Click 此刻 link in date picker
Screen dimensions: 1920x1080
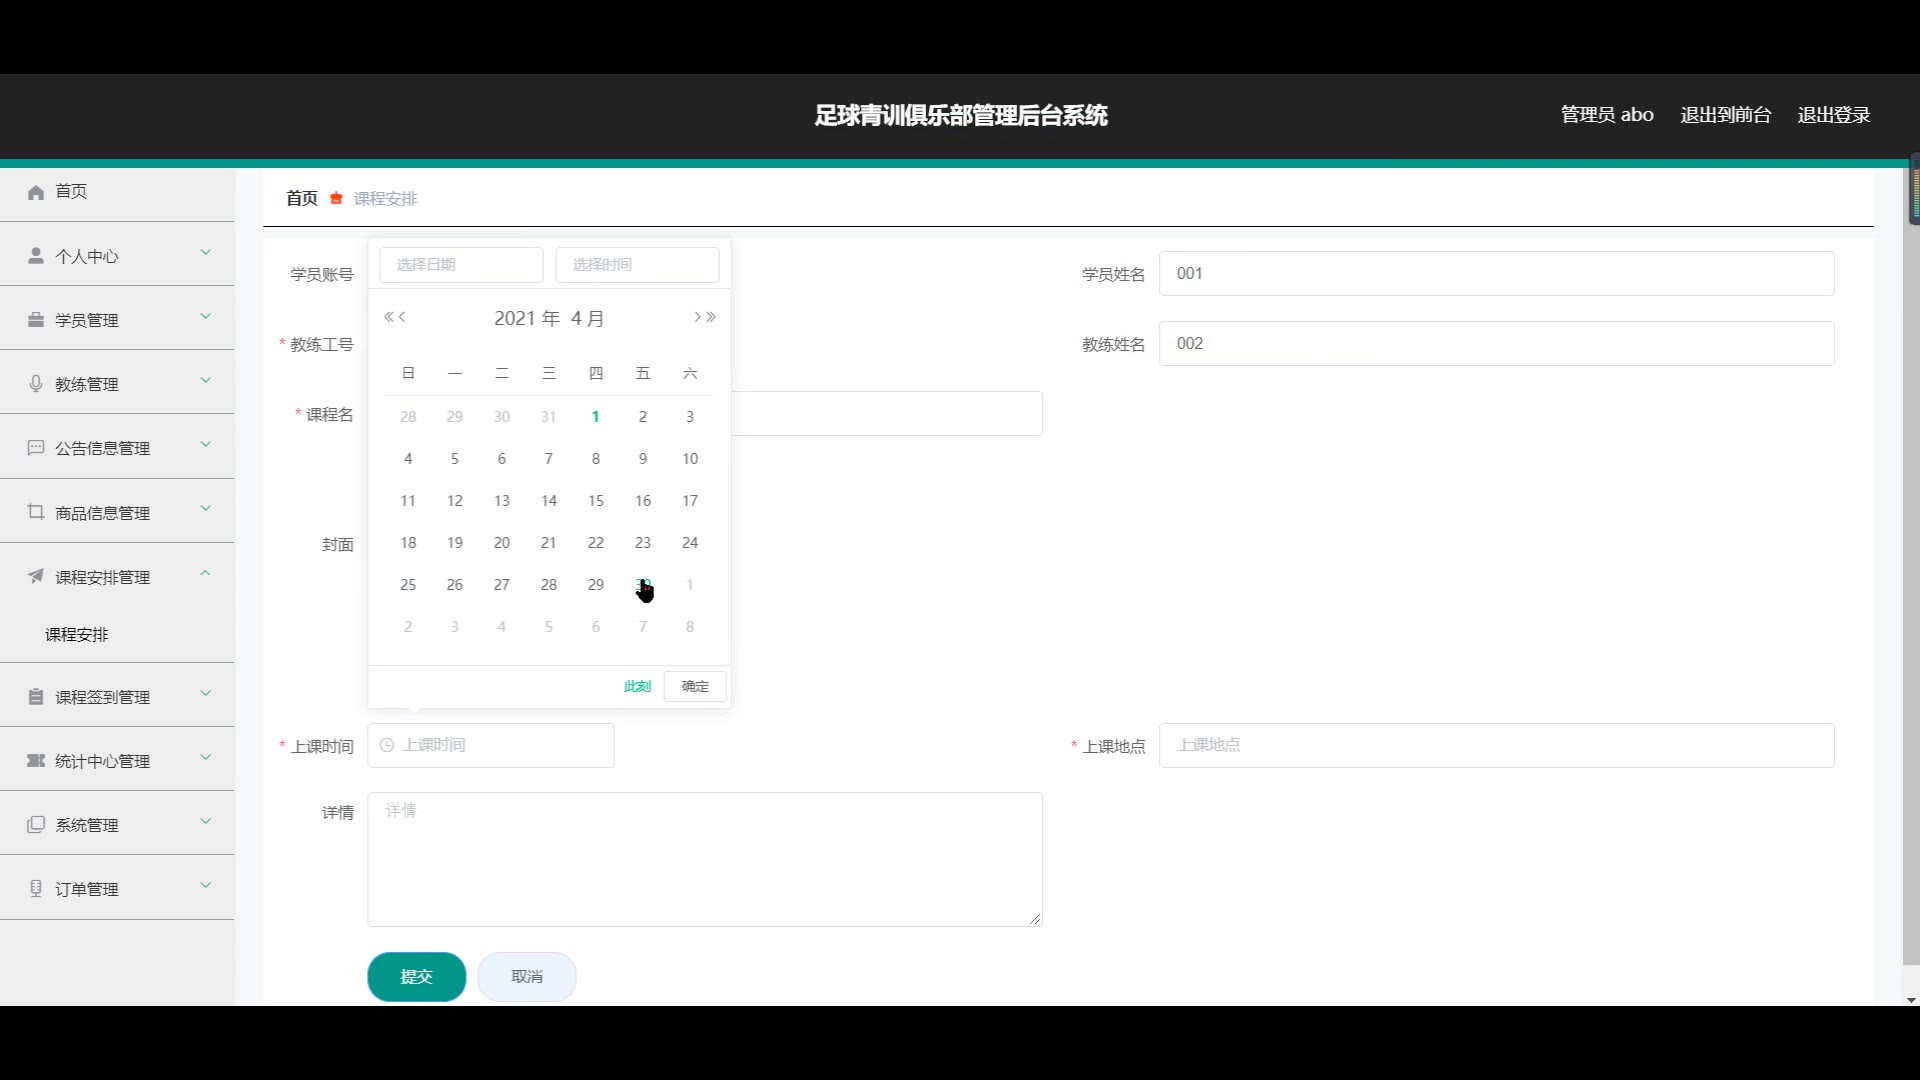pyautogui.click(x=637, y=686)
